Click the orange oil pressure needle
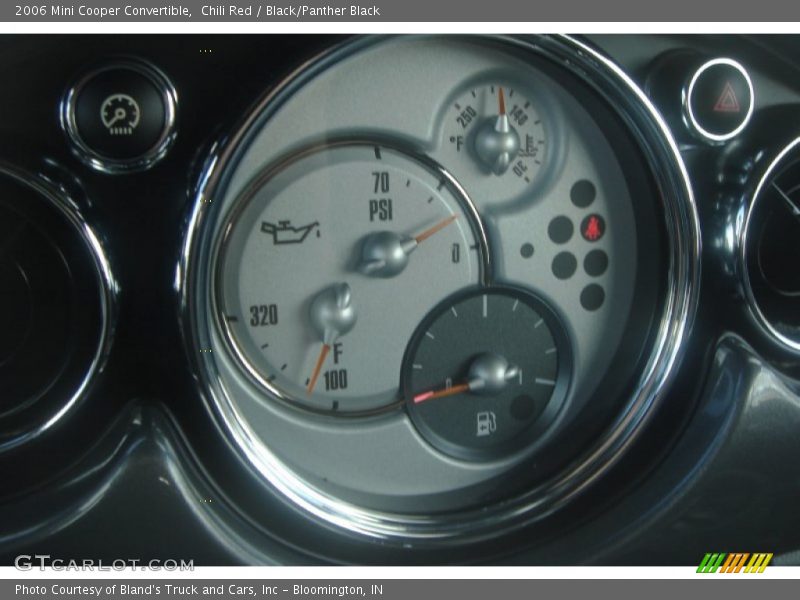 (x=435, y=229)
